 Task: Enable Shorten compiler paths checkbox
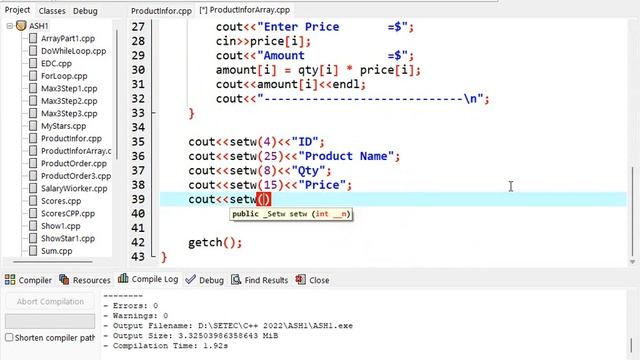[x=9, y=338]
